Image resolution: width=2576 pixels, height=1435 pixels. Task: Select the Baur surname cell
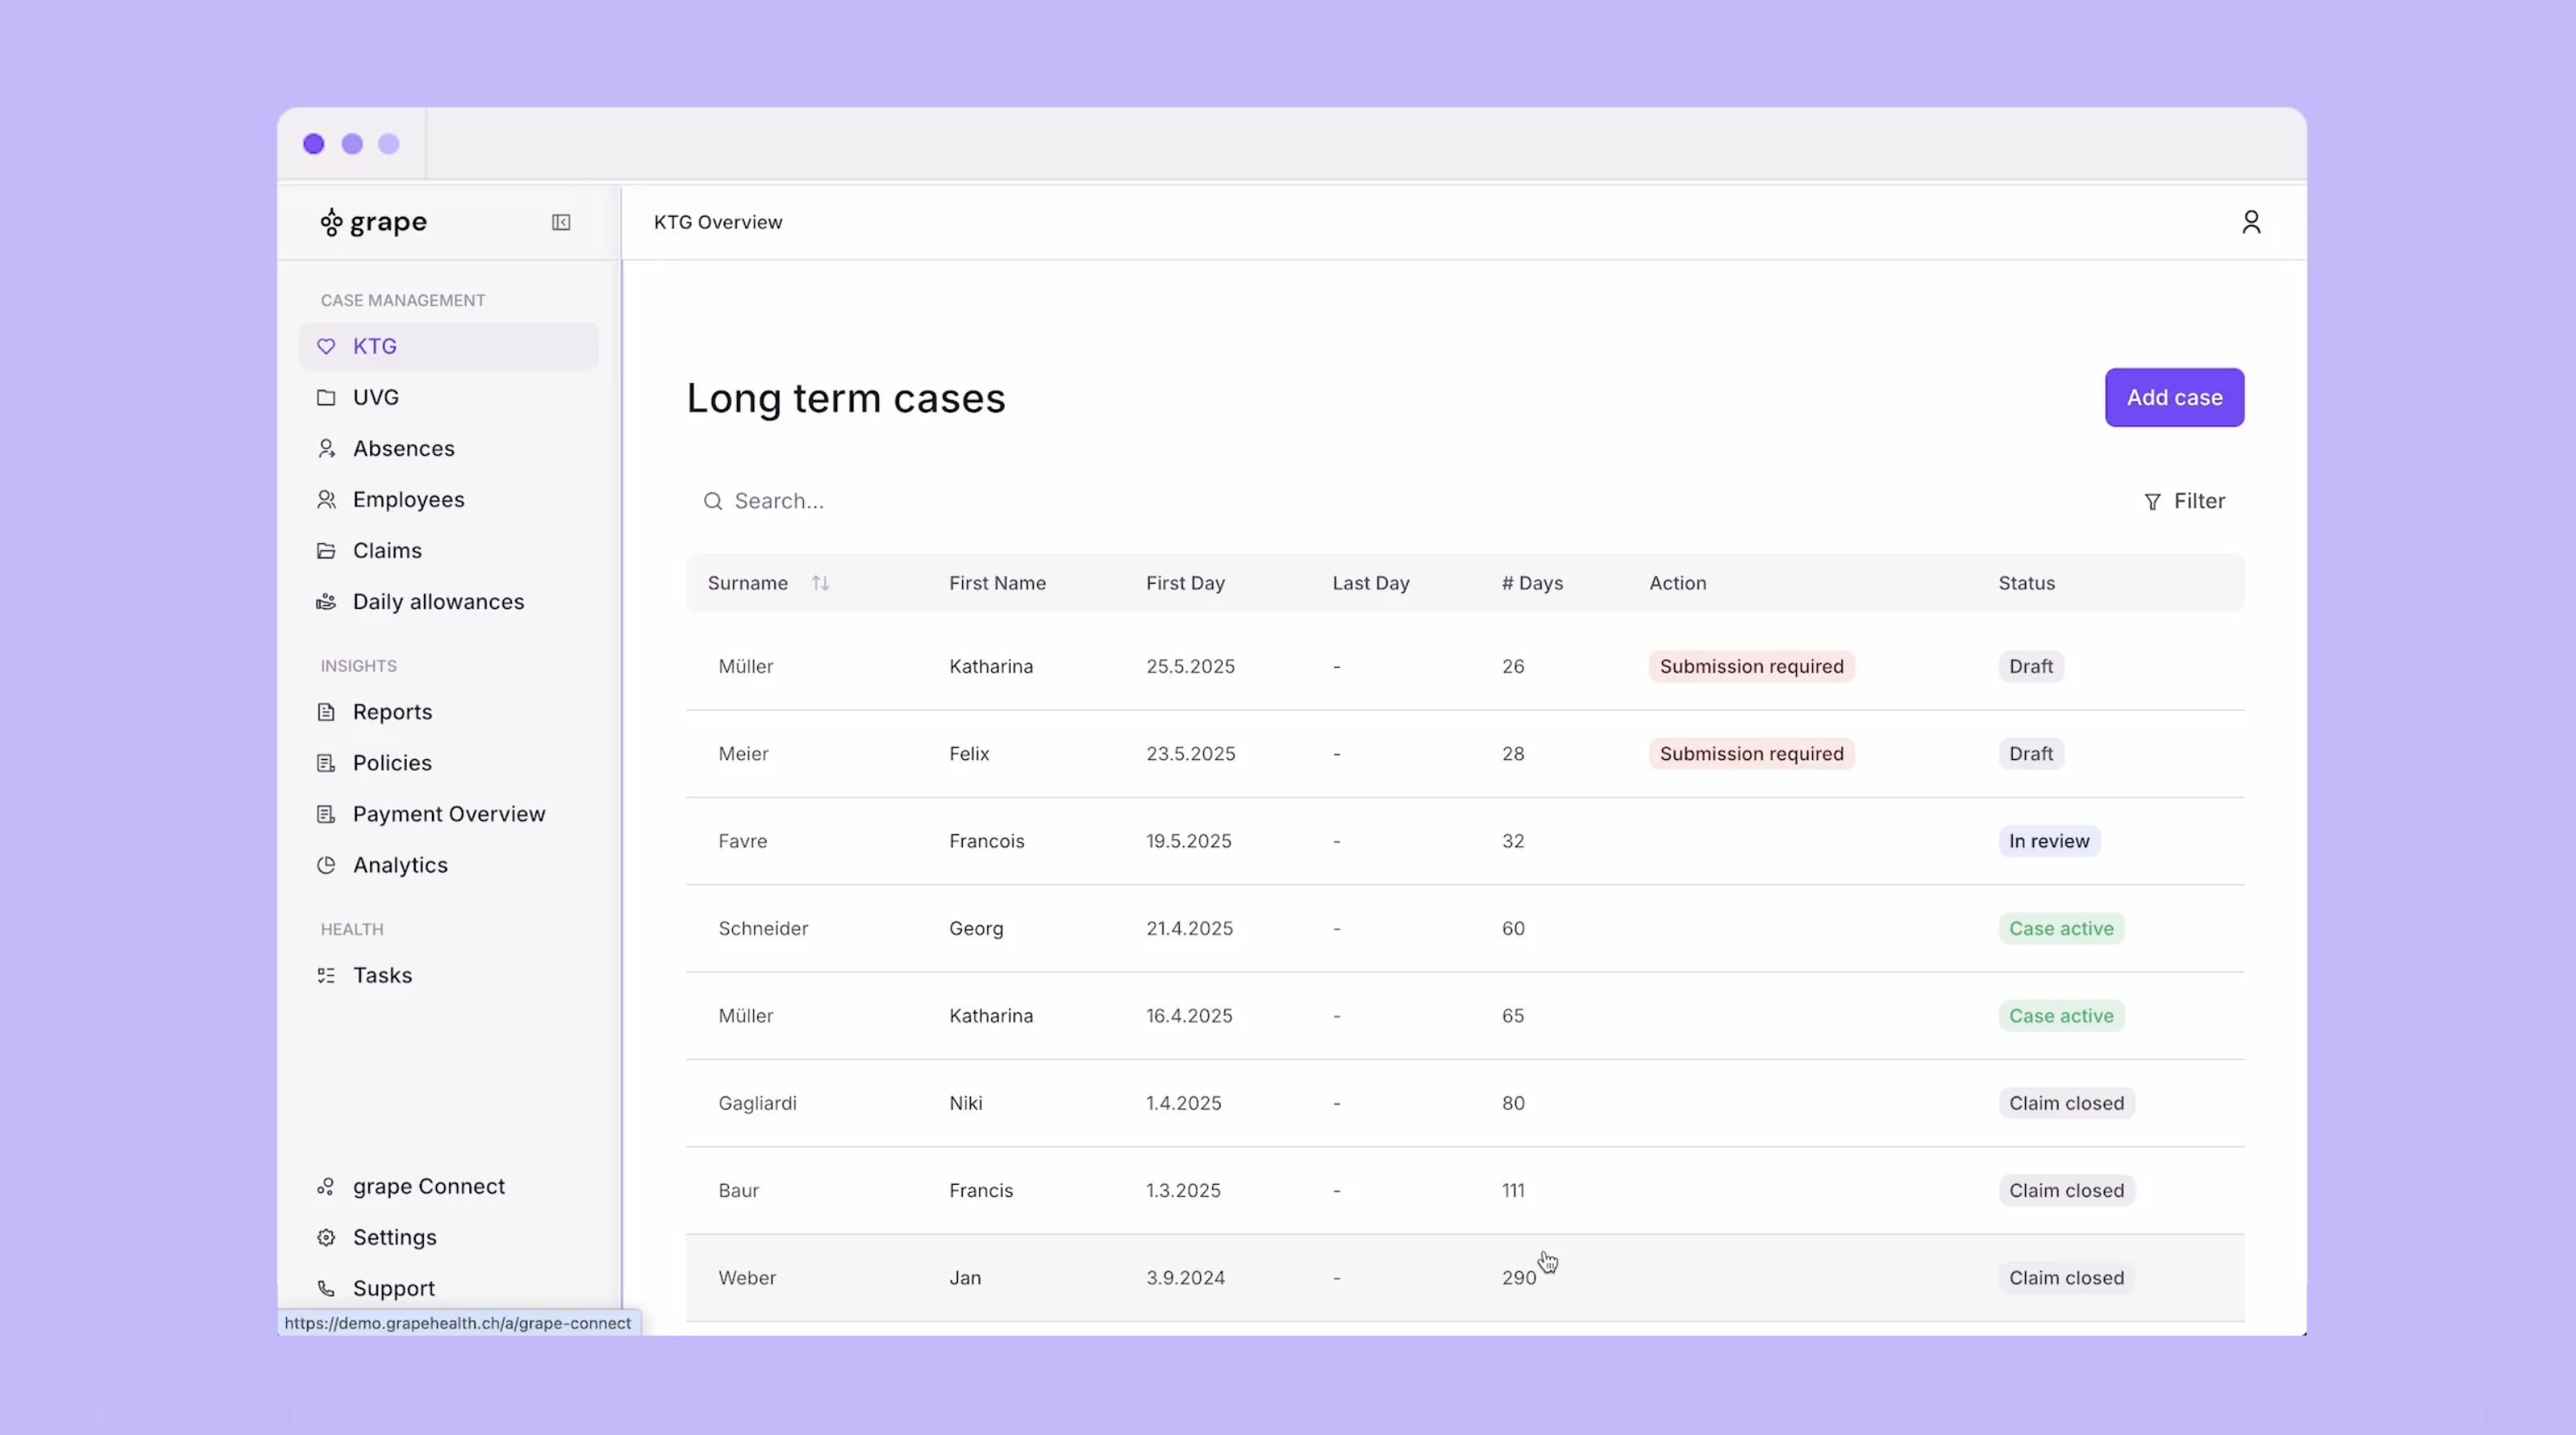coord(738,1190)
